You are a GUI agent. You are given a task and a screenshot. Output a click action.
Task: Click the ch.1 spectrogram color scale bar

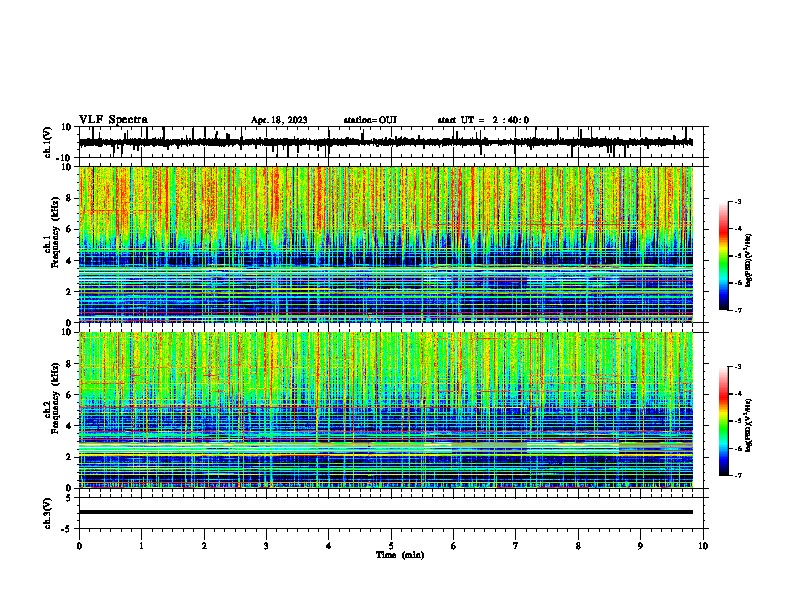pos(724,256)
